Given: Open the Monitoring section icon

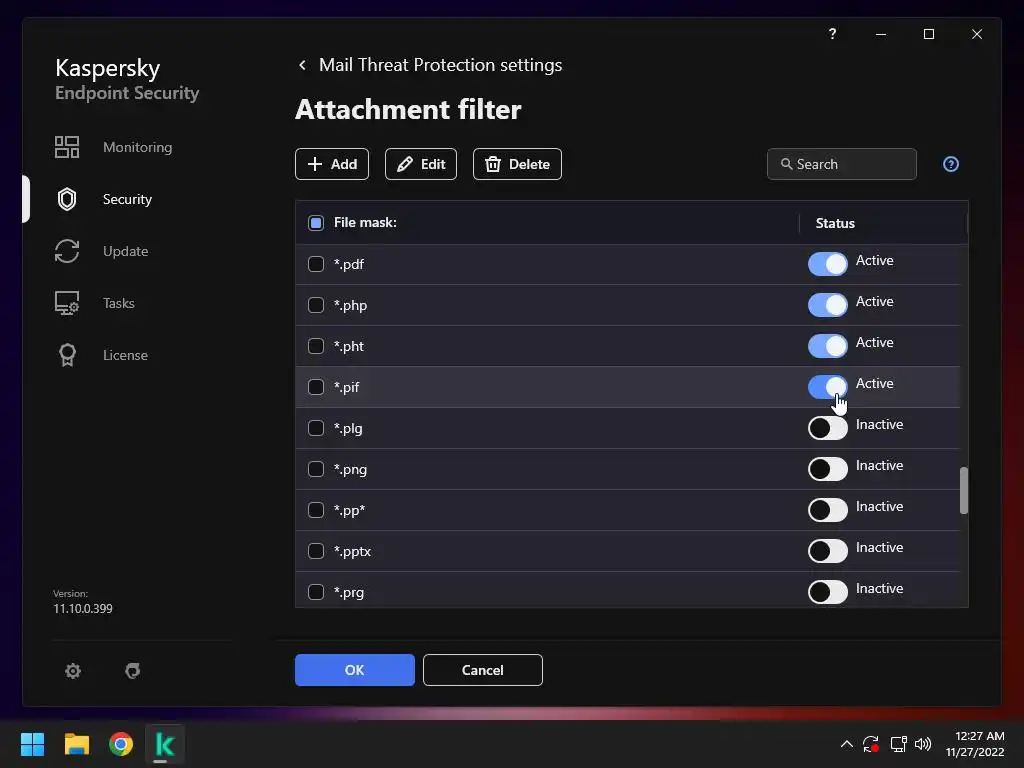Looking at the screenshot, I should pos(67,147).
